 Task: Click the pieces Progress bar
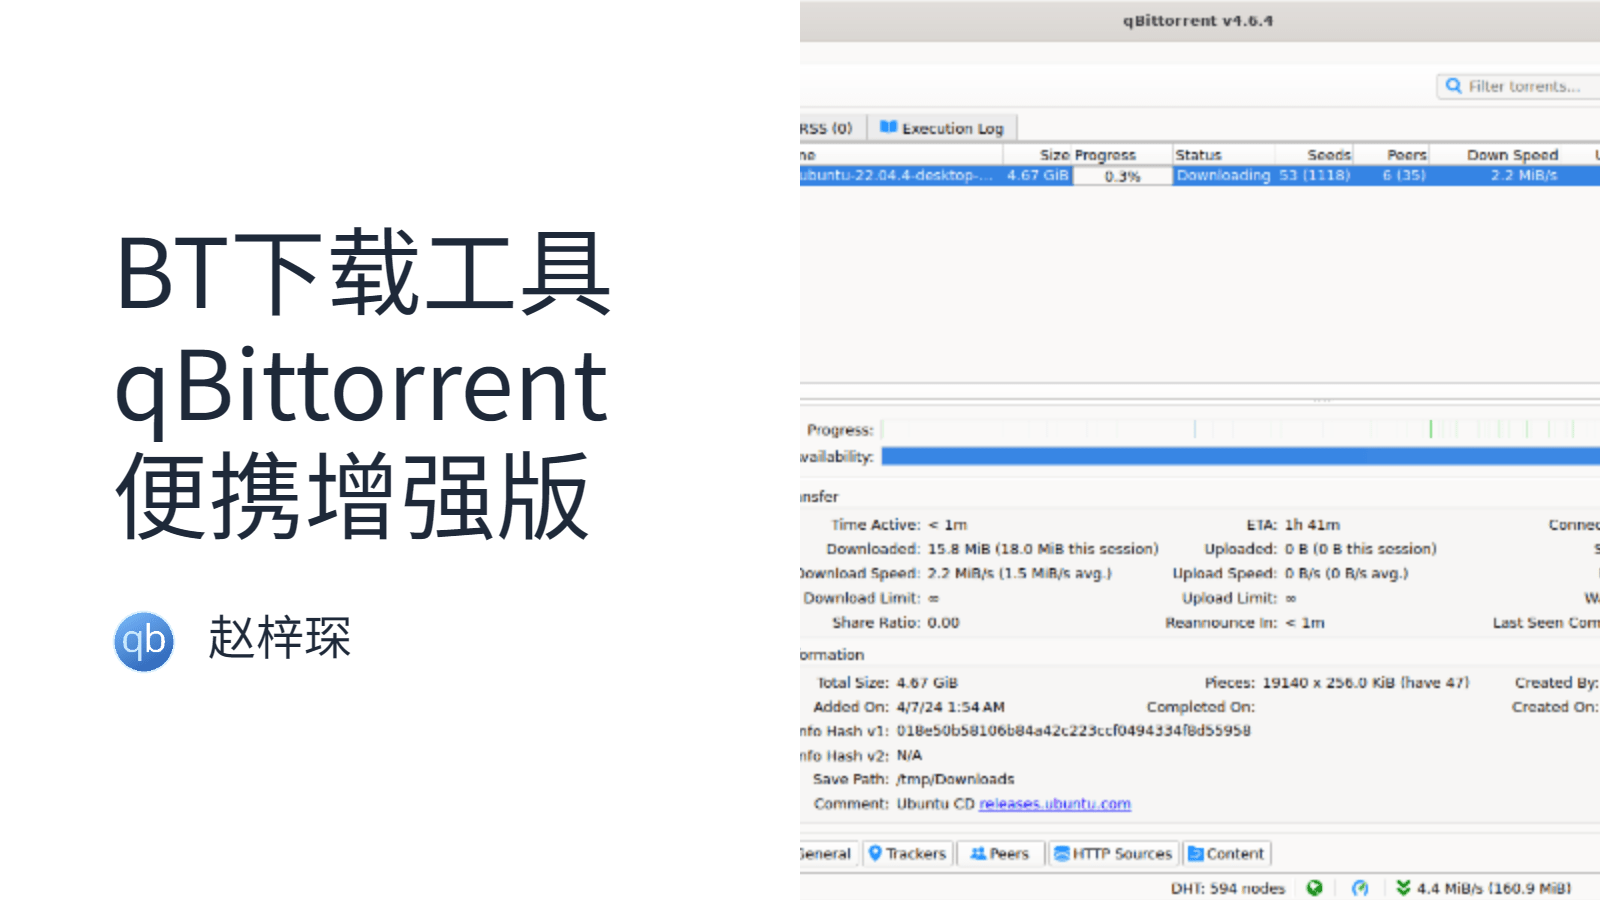coord(1240,429)
